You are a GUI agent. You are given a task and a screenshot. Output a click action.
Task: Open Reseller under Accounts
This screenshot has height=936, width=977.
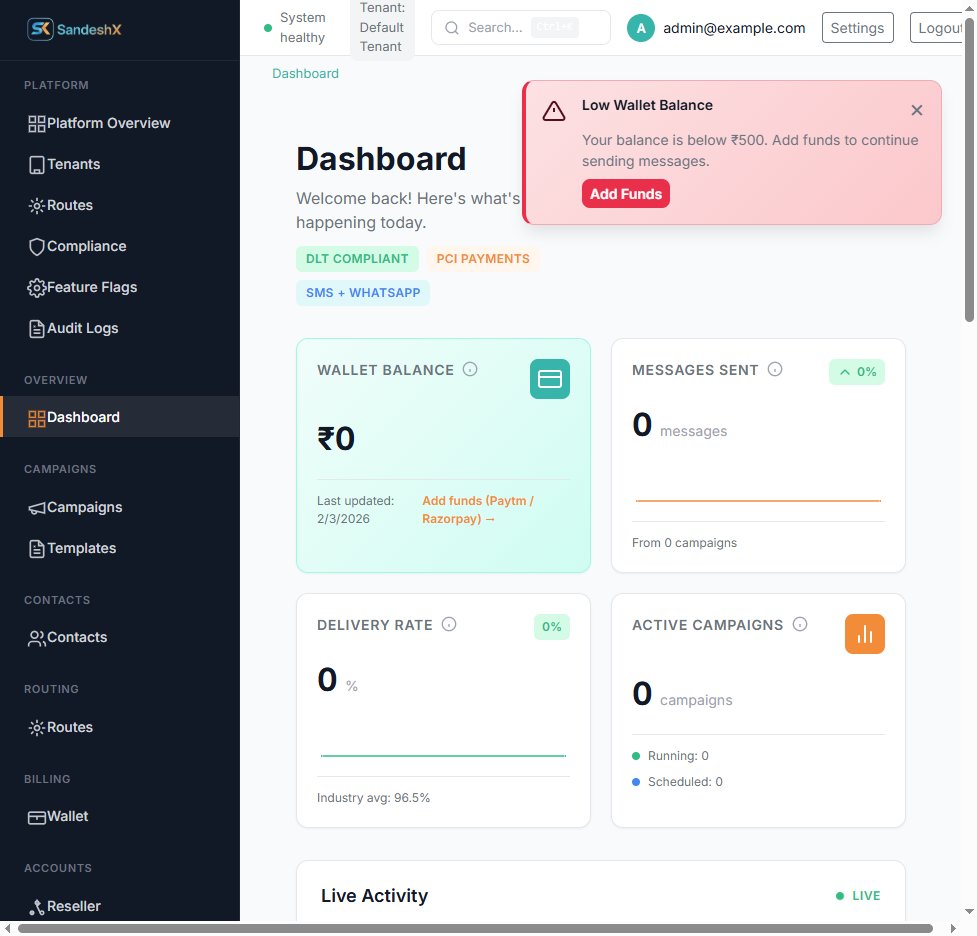click(120, 907)
